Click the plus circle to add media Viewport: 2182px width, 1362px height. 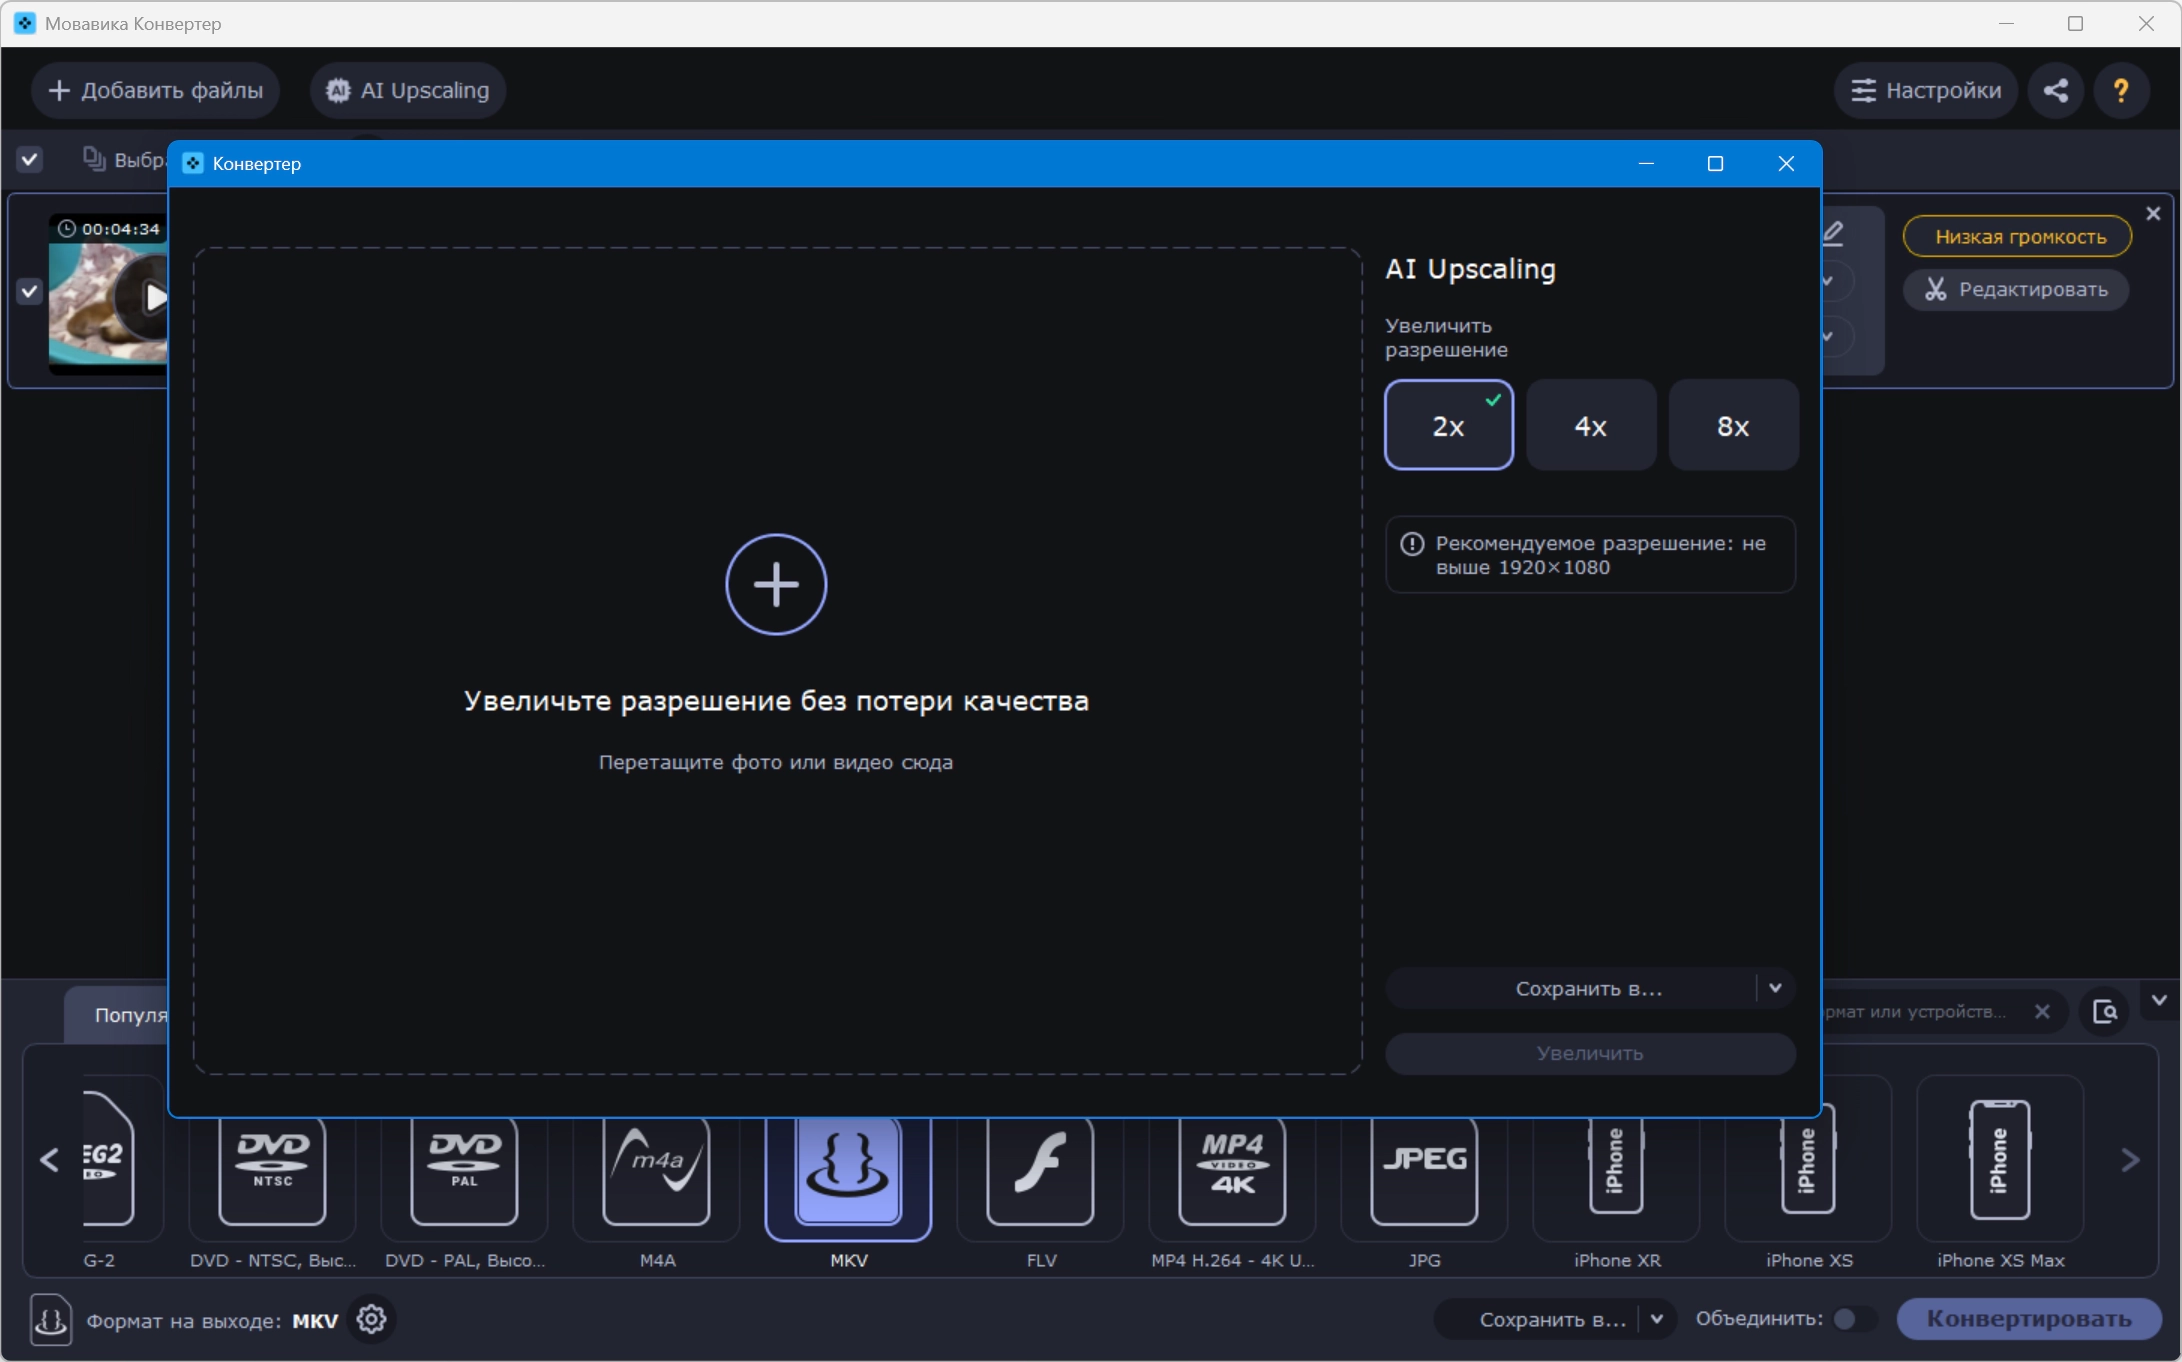pos(776,584)
